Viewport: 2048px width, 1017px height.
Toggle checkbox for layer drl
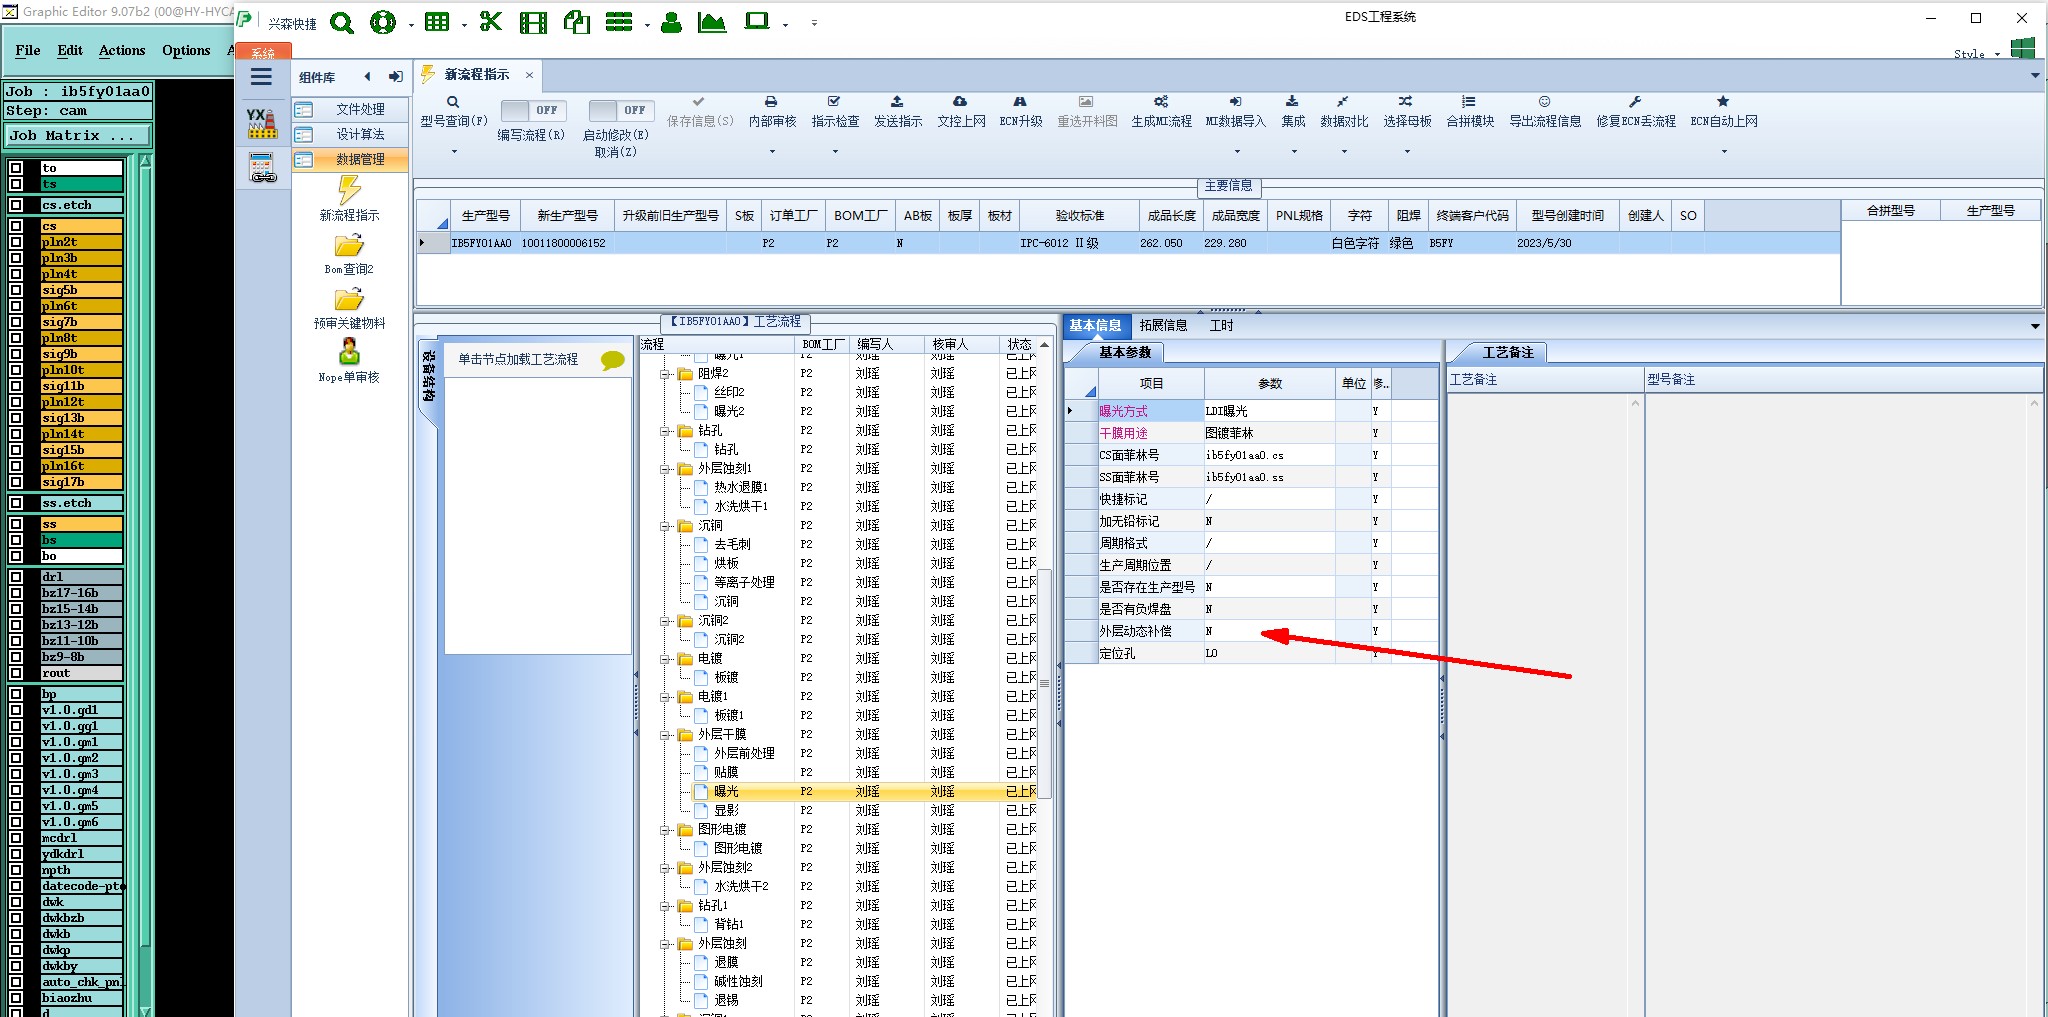point(16,577)
